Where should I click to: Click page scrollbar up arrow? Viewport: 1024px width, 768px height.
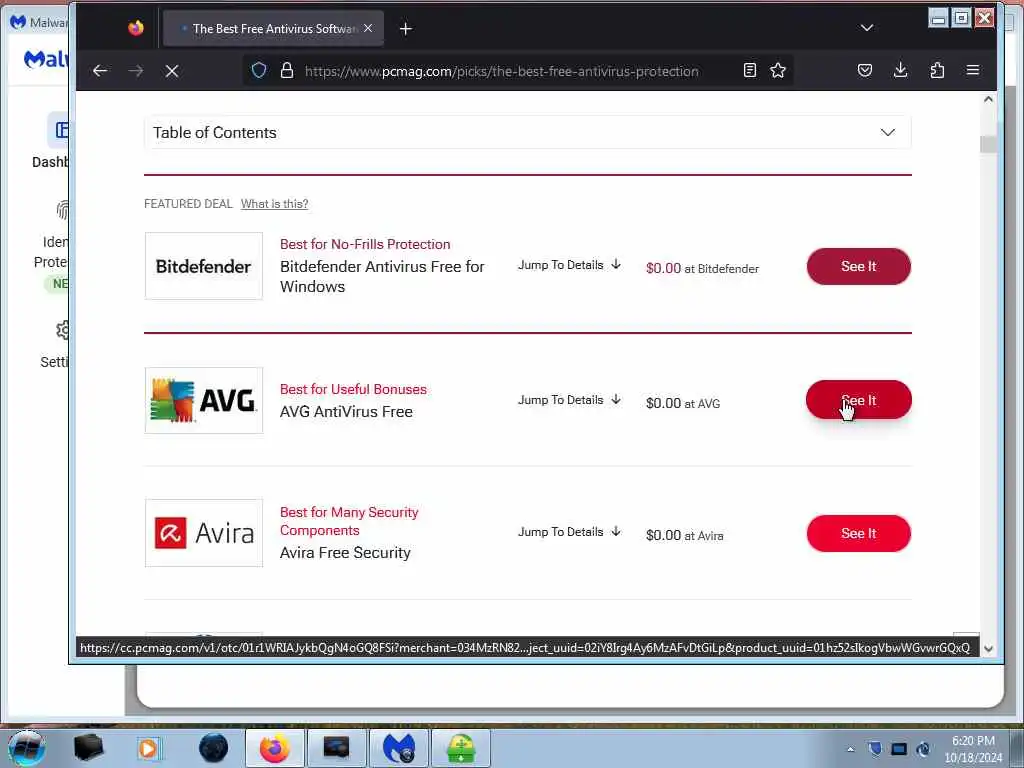click(x=988, y=99)
